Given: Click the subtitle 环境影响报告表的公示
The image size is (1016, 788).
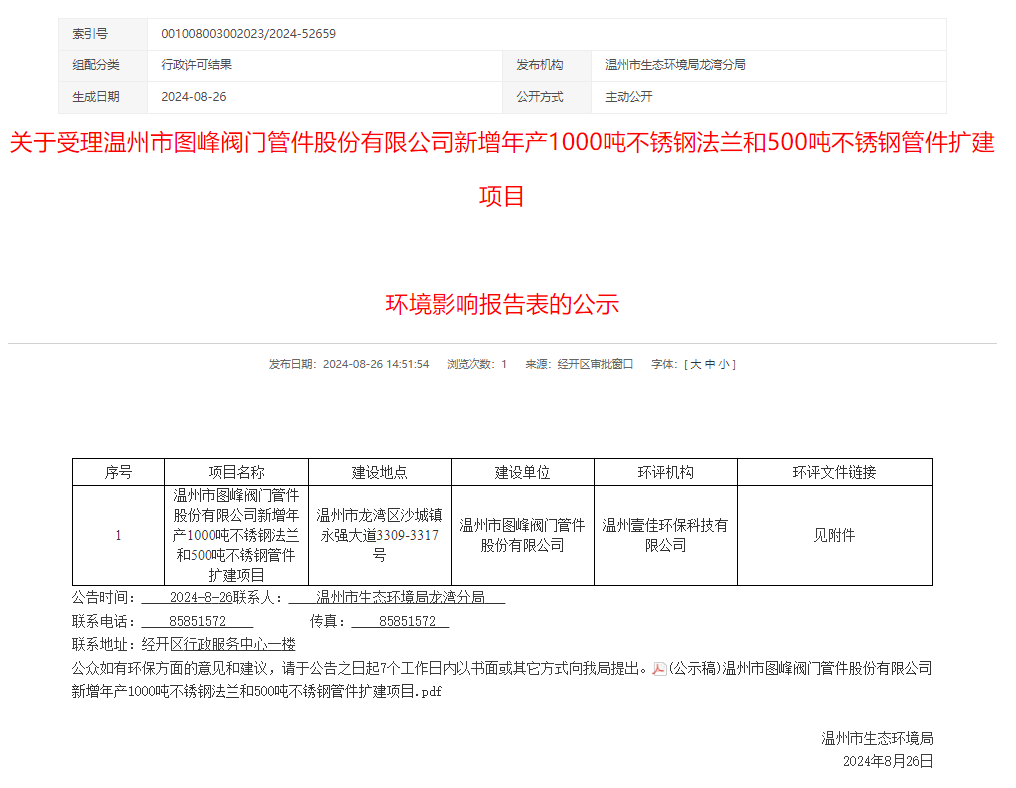Looking at the screenshot, I should pyautogui.click(x=502, y=304).
